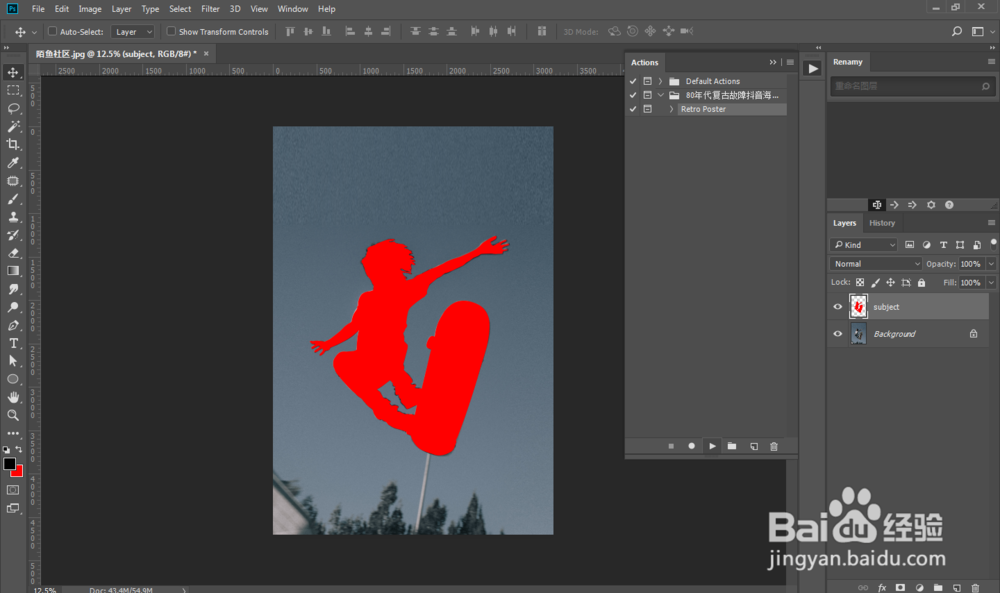The height and width of the screenshot is (593, 1000).
Task: Begin recording in Actions panel
Action: pos(691,446)
